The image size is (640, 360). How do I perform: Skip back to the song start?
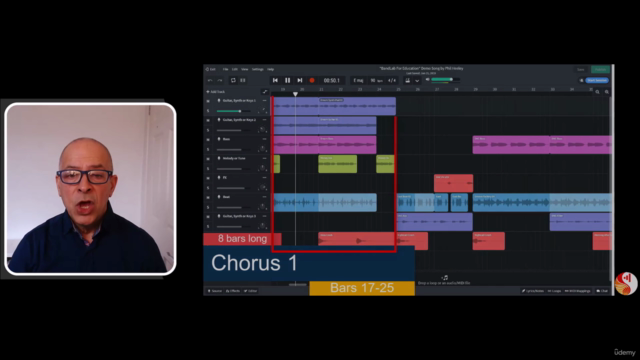pos(275,80)
